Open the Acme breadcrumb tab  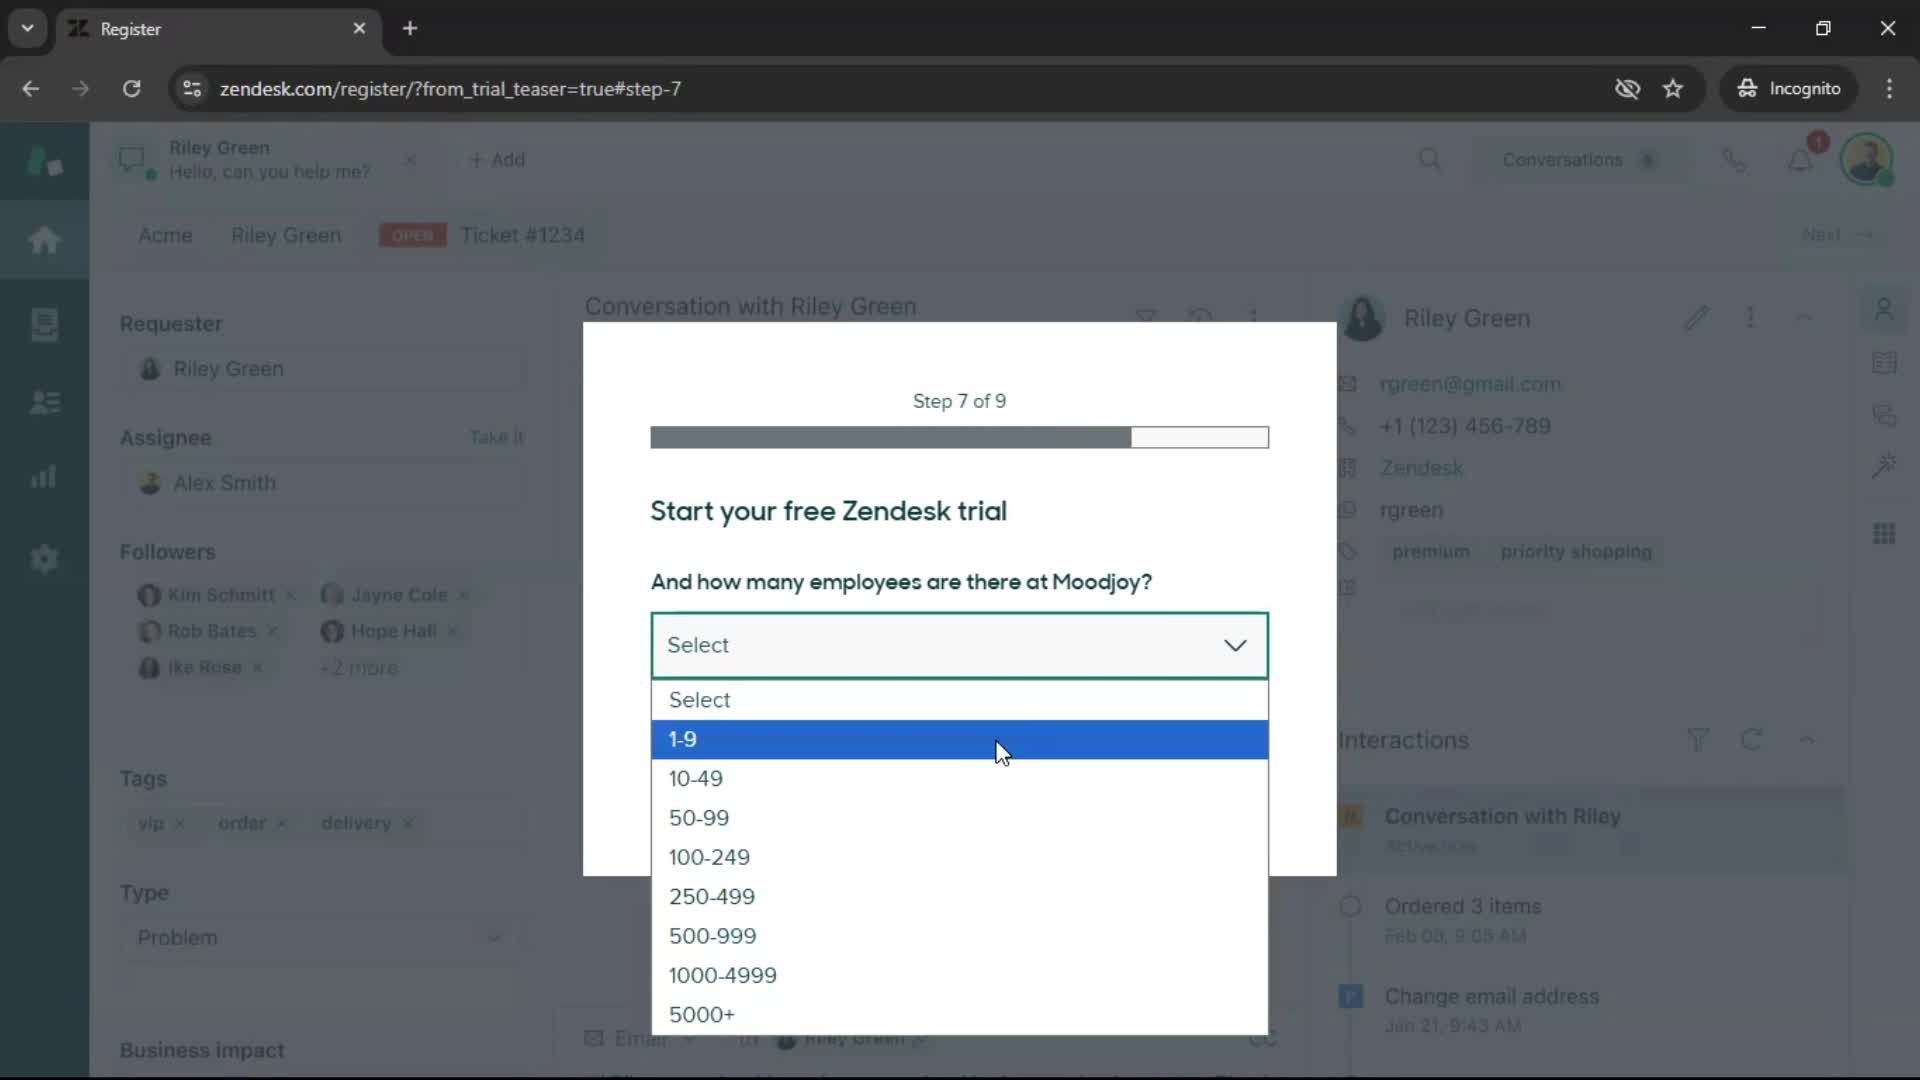[x=165, y=235]
